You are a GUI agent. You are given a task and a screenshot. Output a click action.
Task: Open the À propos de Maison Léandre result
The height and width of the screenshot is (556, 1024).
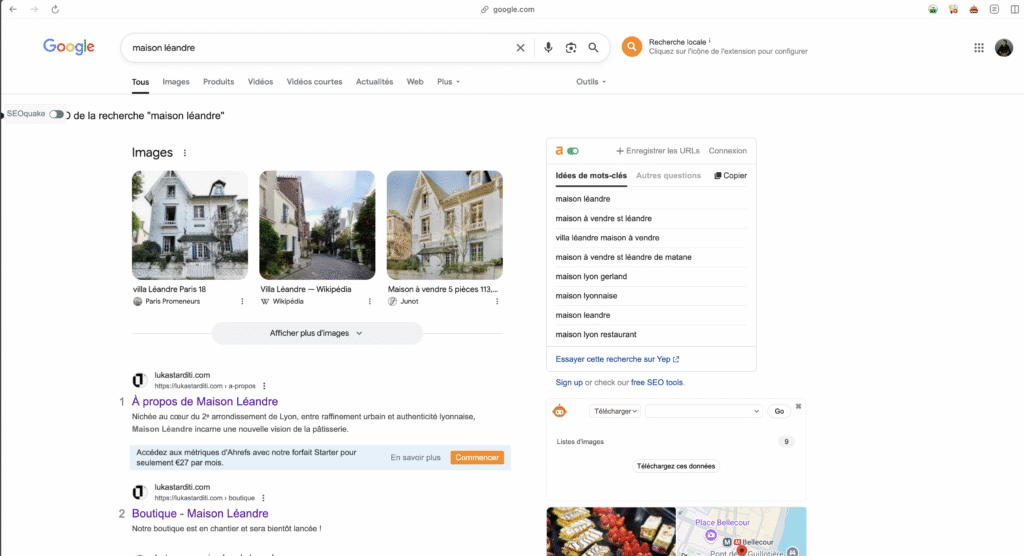(x=205, y=401)
